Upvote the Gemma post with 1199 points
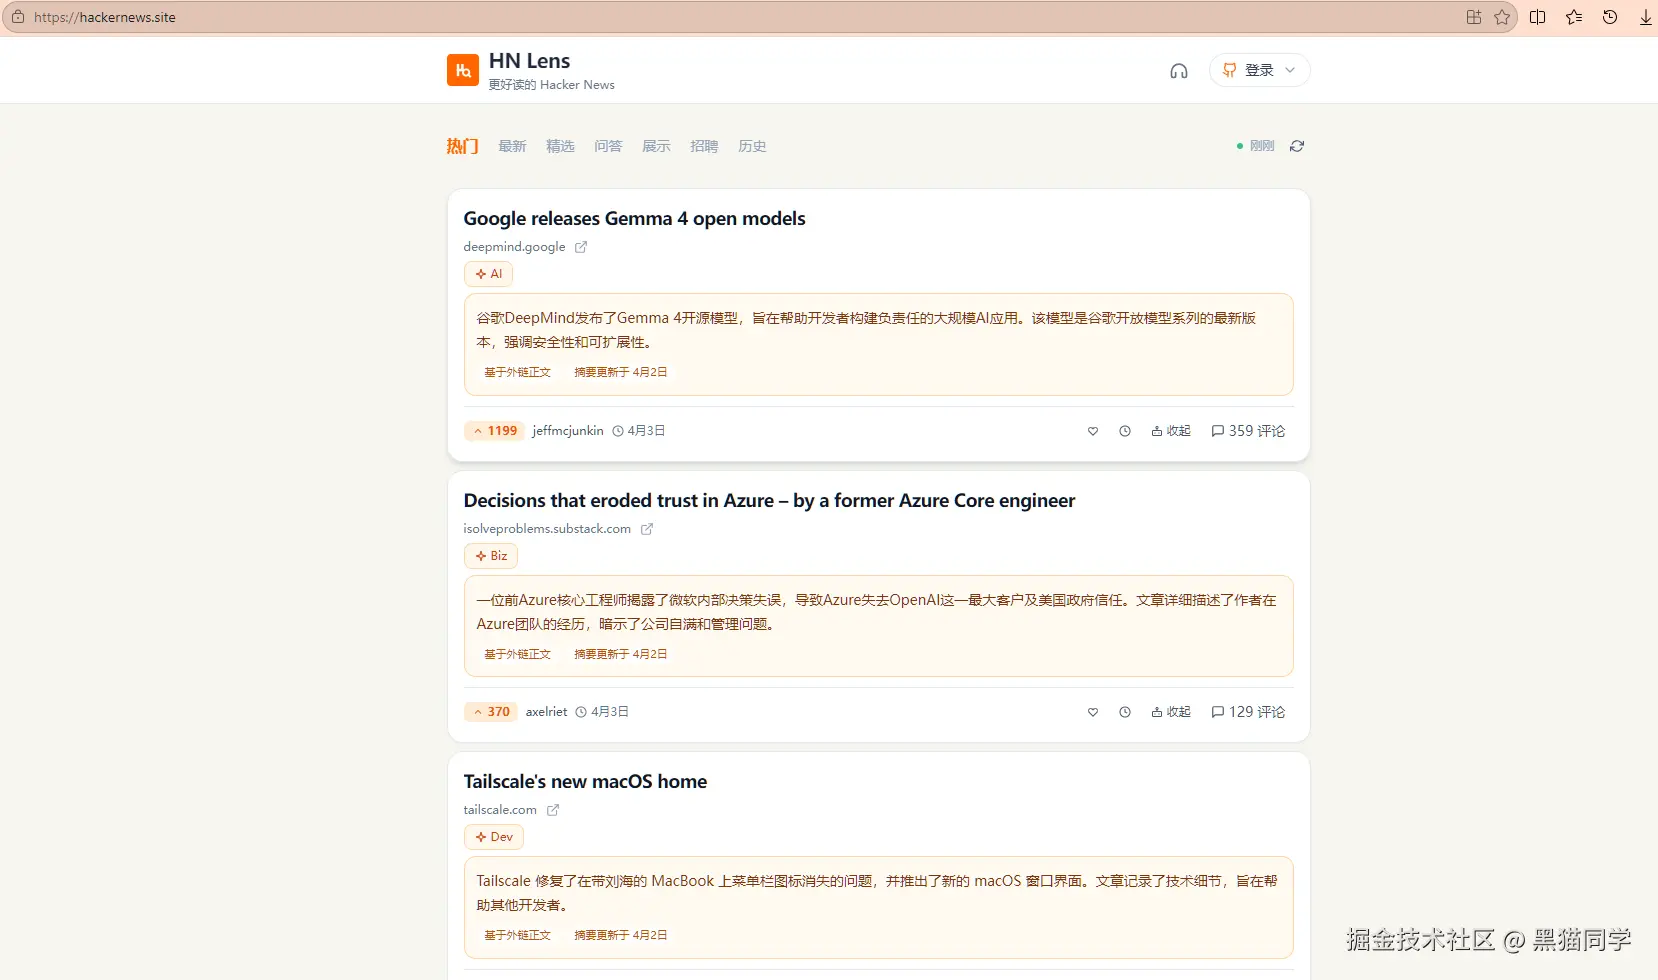Viewport: 1658px width, 980px height. pos(495,431)
